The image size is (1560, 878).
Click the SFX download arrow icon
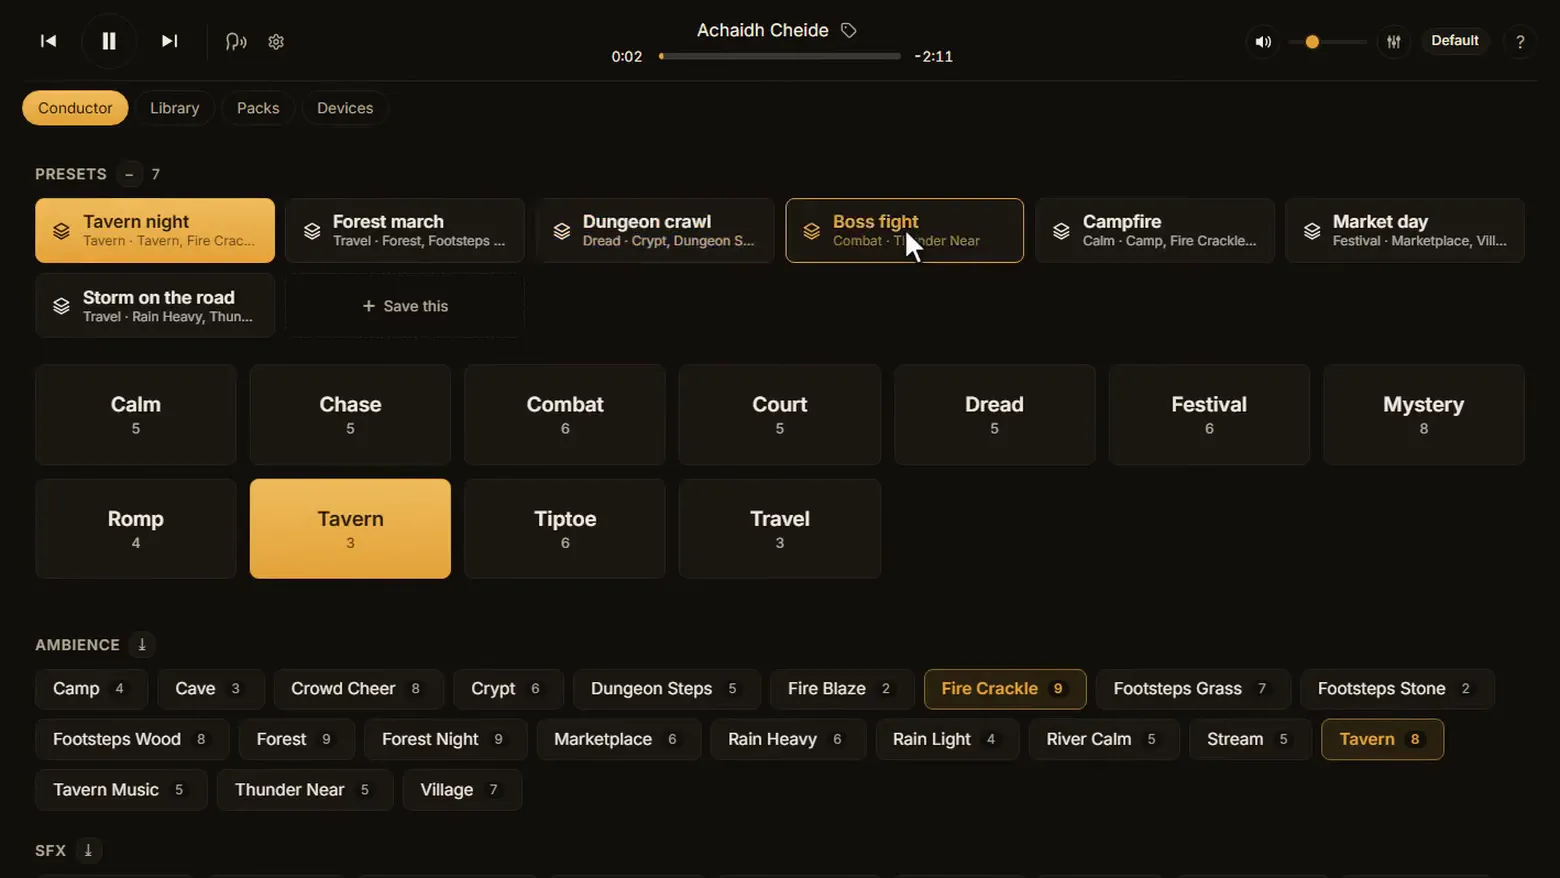point(88,850)
